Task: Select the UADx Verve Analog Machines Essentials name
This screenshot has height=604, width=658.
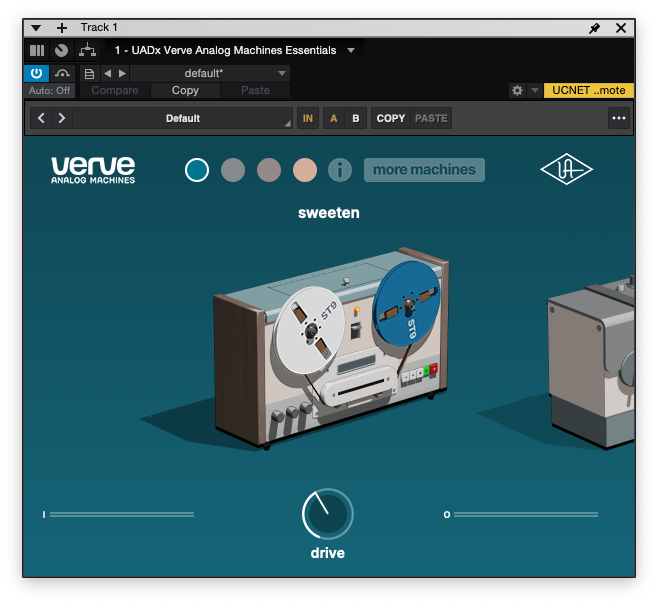Action: click(x=225, y=50)
